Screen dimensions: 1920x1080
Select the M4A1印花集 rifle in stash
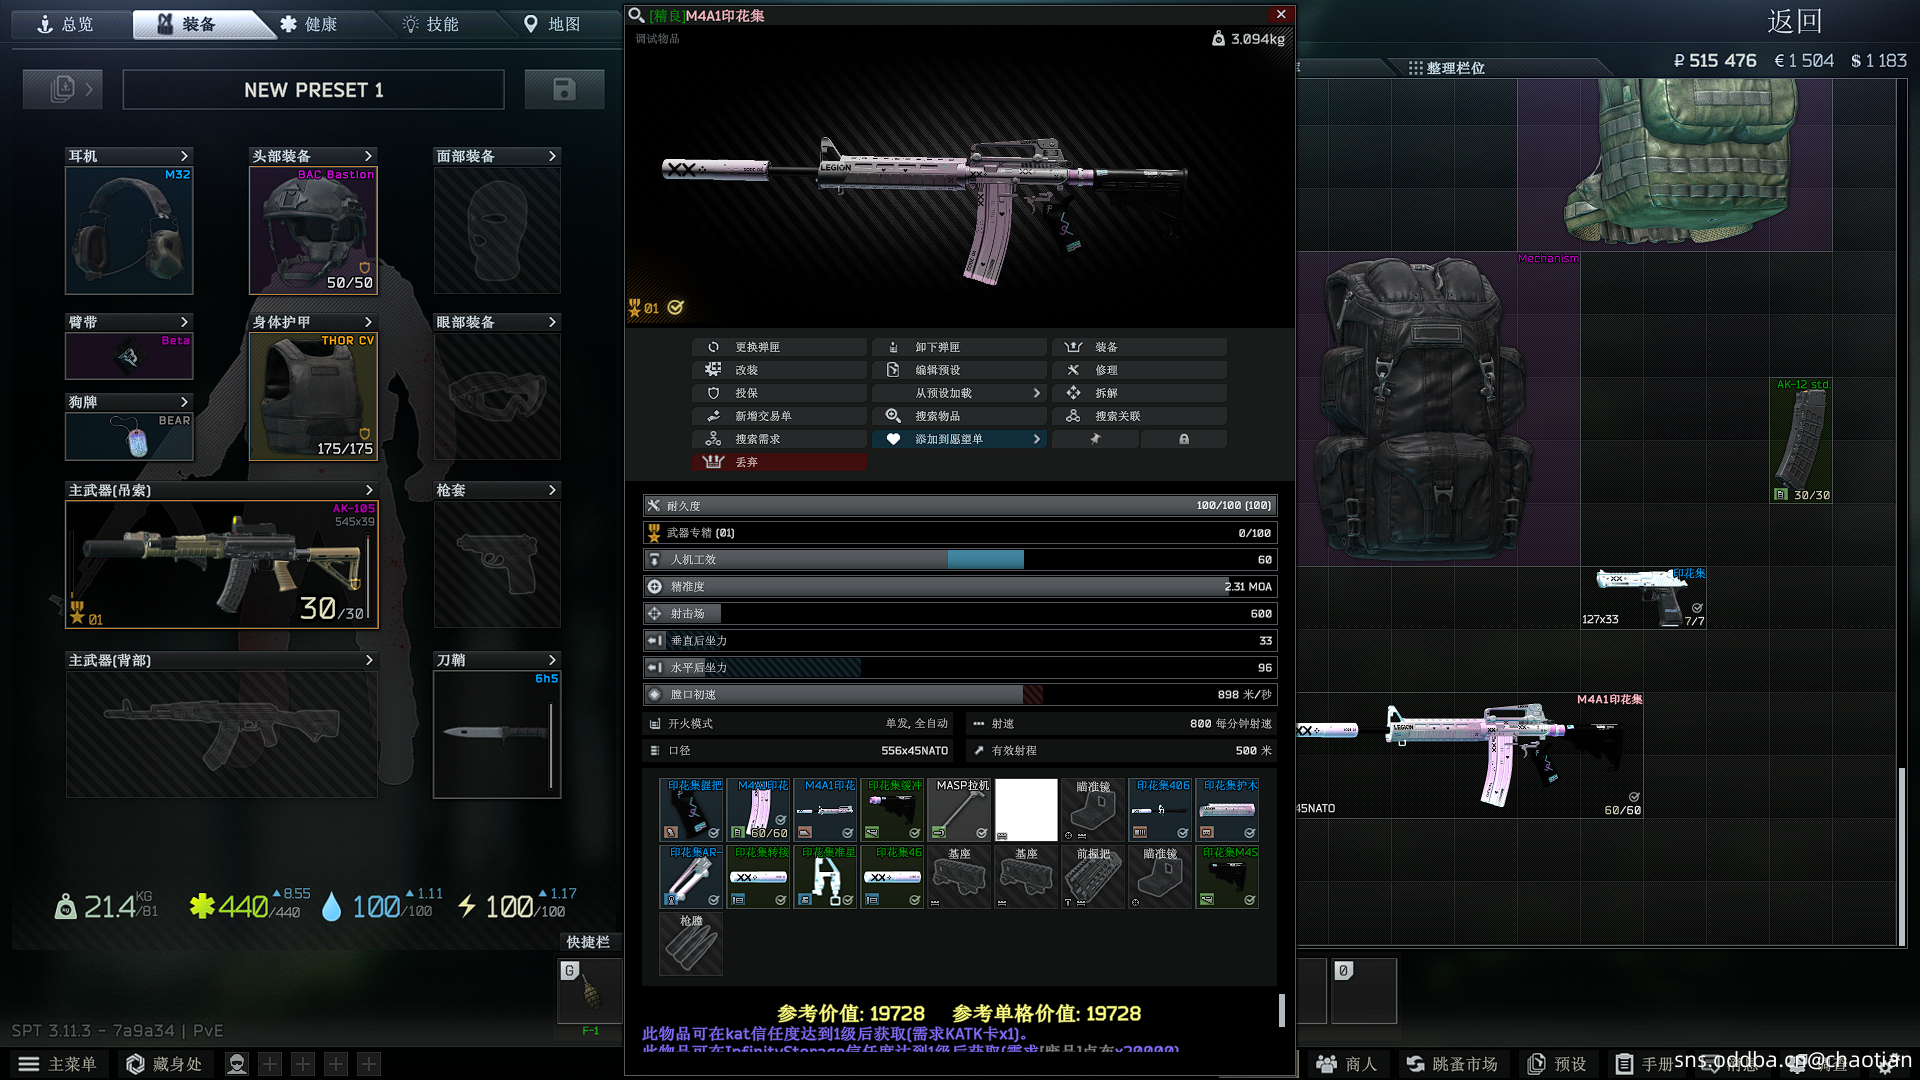pos(1470,755)
